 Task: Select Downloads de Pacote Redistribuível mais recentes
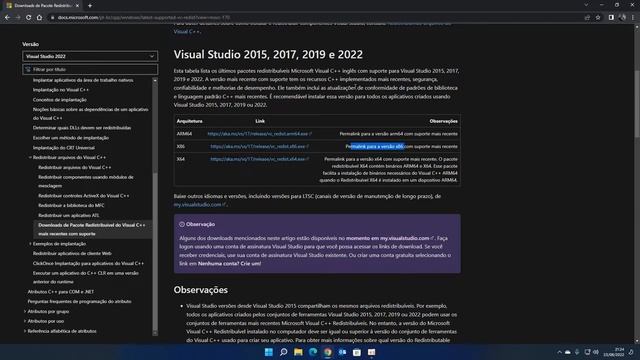tap(92, 229)
